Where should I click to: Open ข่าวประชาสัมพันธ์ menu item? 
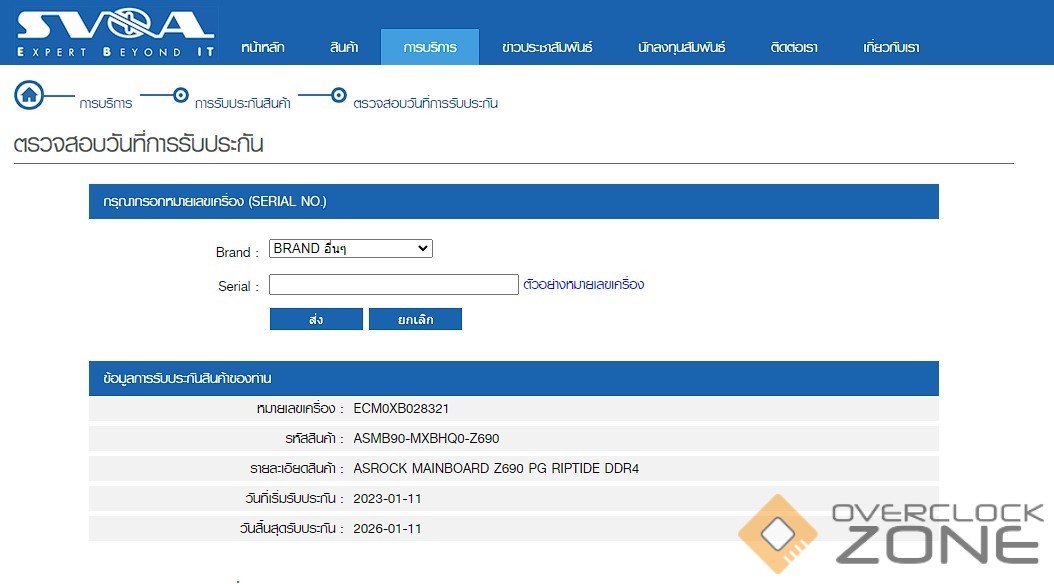[x=547, y=47]
